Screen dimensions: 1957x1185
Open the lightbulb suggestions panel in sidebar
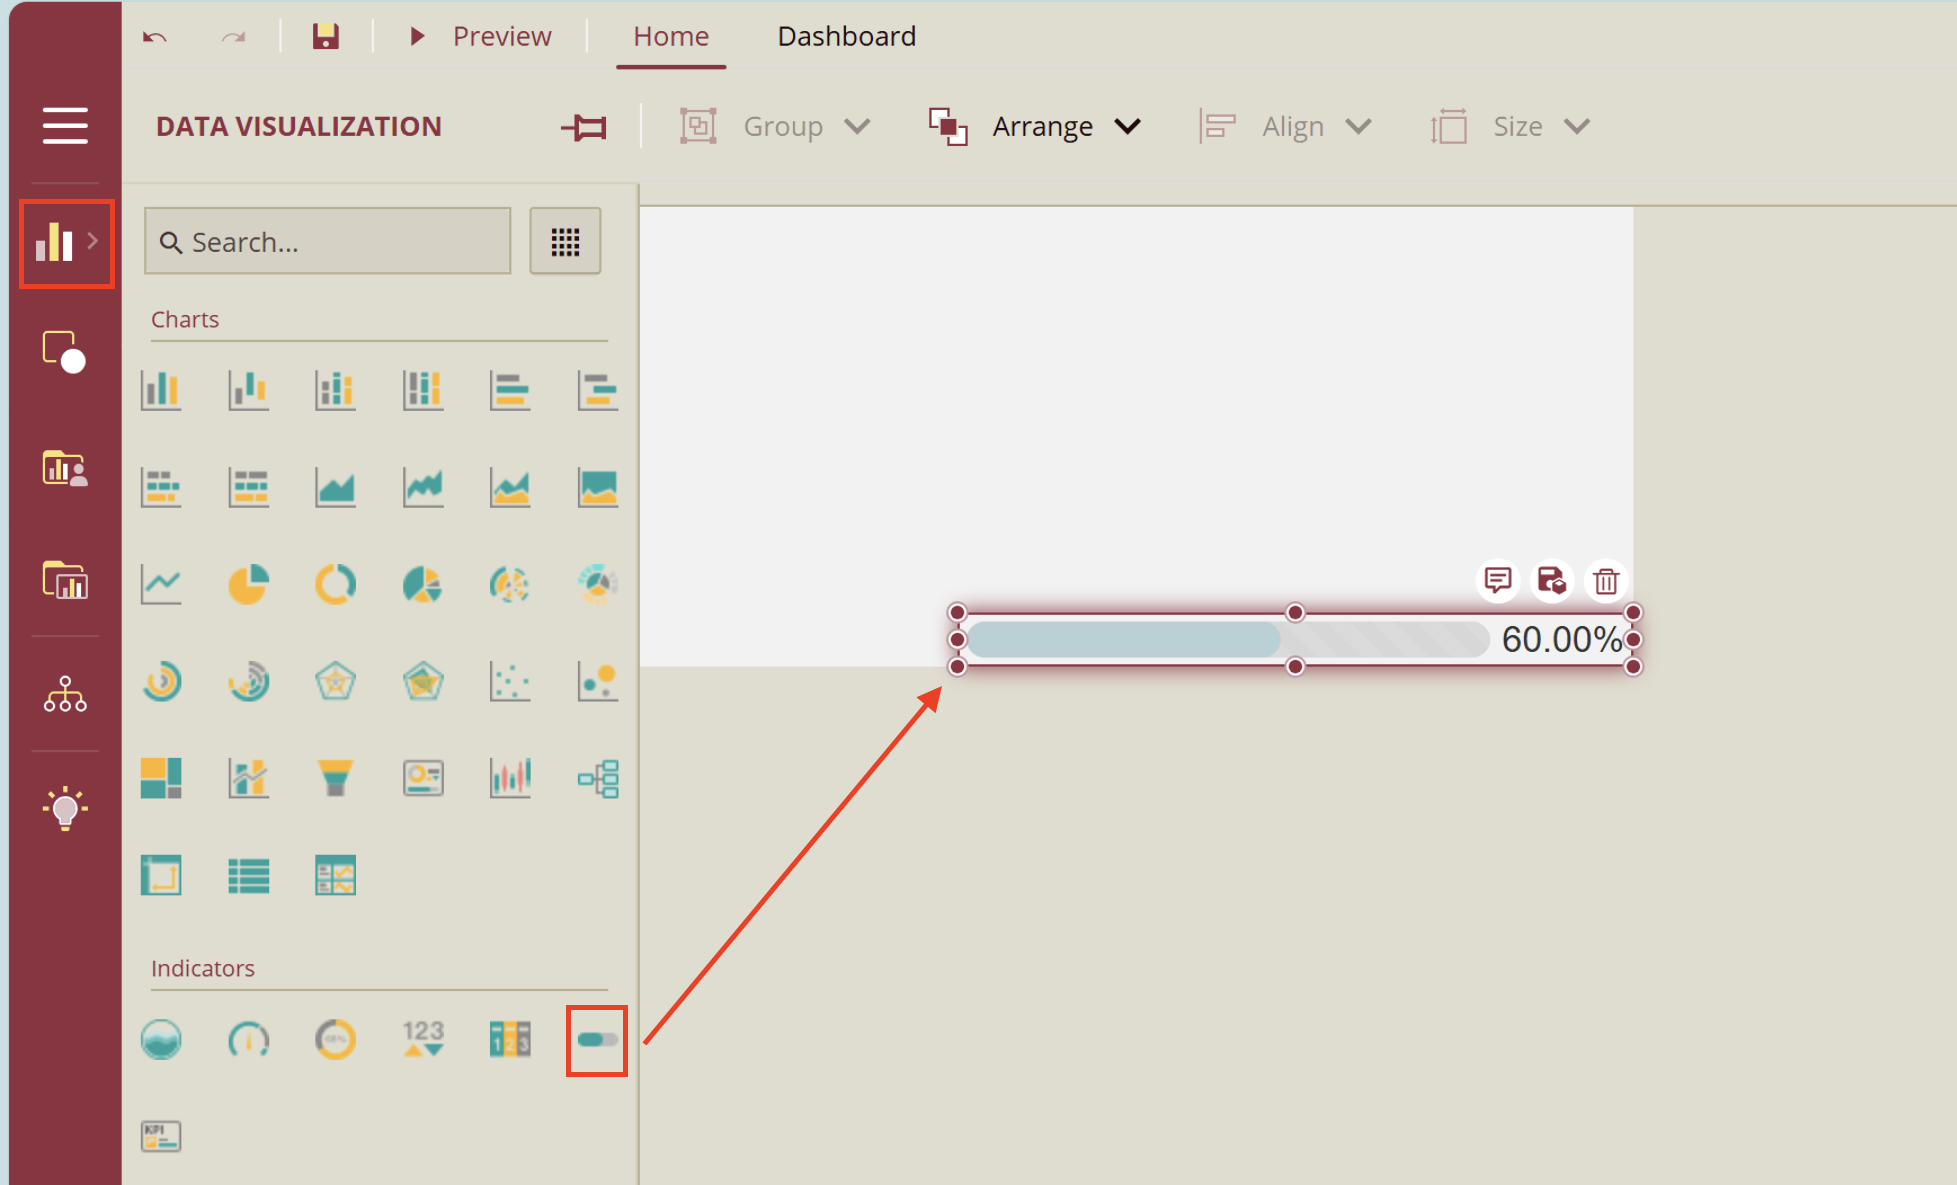coord(65,808)
